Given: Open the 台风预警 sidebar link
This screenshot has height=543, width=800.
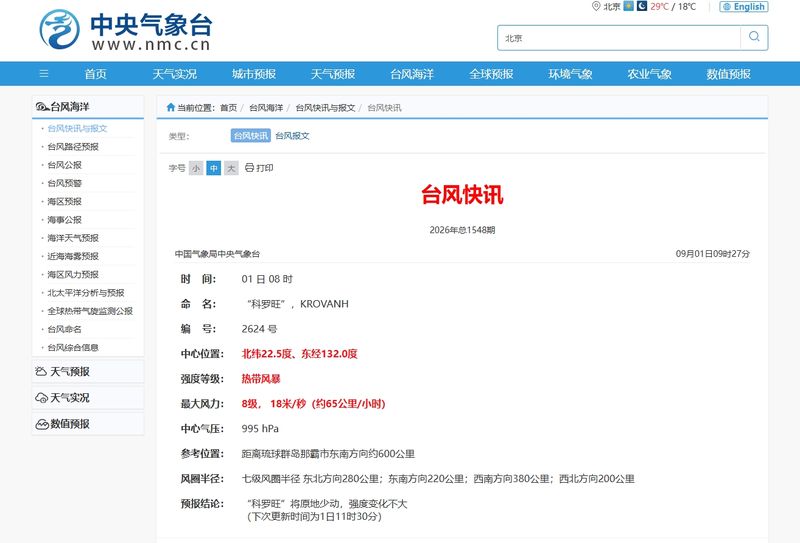Looking at the screenshot, I should click(64, 183).
